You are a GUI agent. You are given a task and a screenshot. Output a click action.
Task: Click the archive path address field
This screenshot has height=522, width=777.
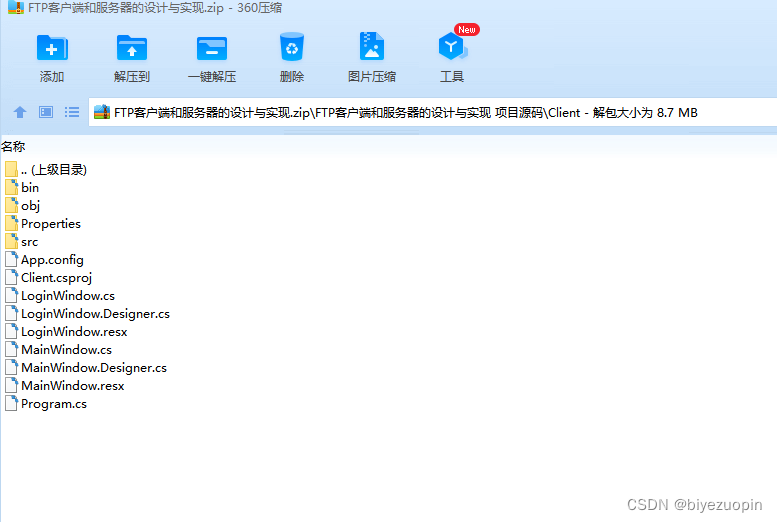click(433, 113)
